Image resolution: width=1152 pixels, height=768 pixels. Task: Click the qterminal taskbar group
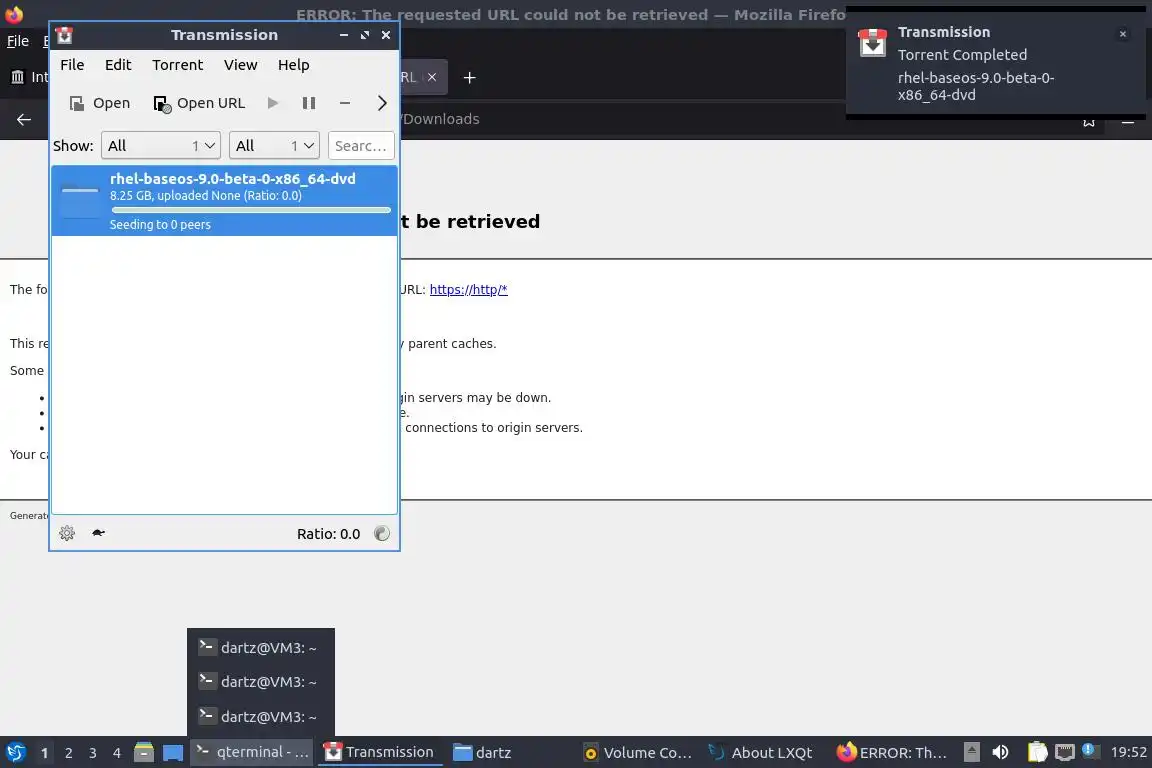[252, 752]
